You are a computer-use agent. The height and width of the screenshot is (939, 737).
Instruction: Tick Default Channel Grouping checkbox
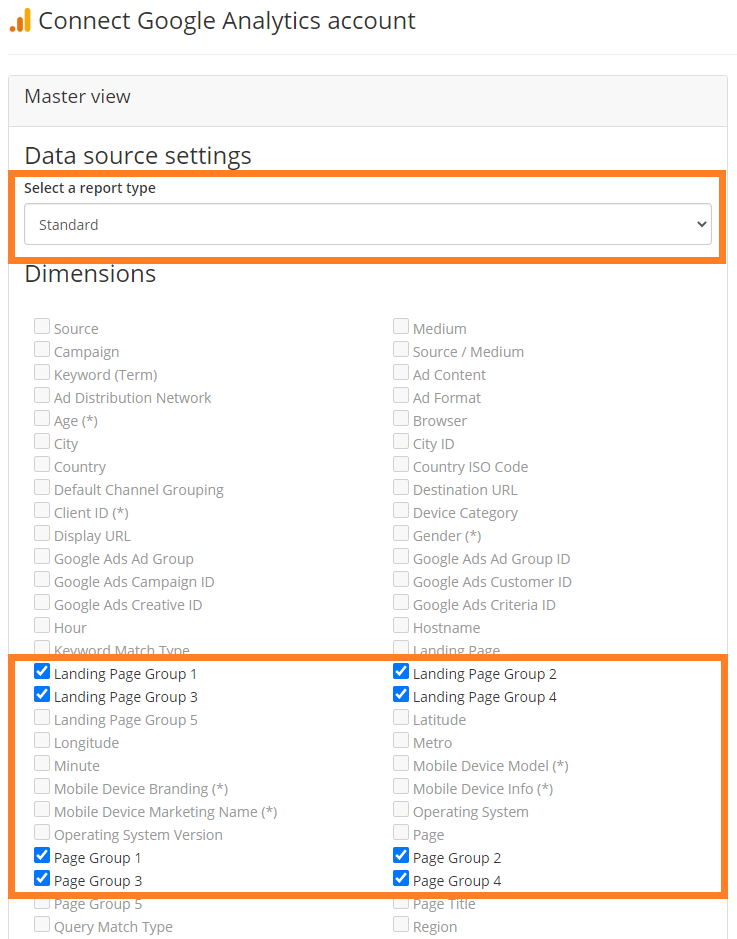coord(42,487)
